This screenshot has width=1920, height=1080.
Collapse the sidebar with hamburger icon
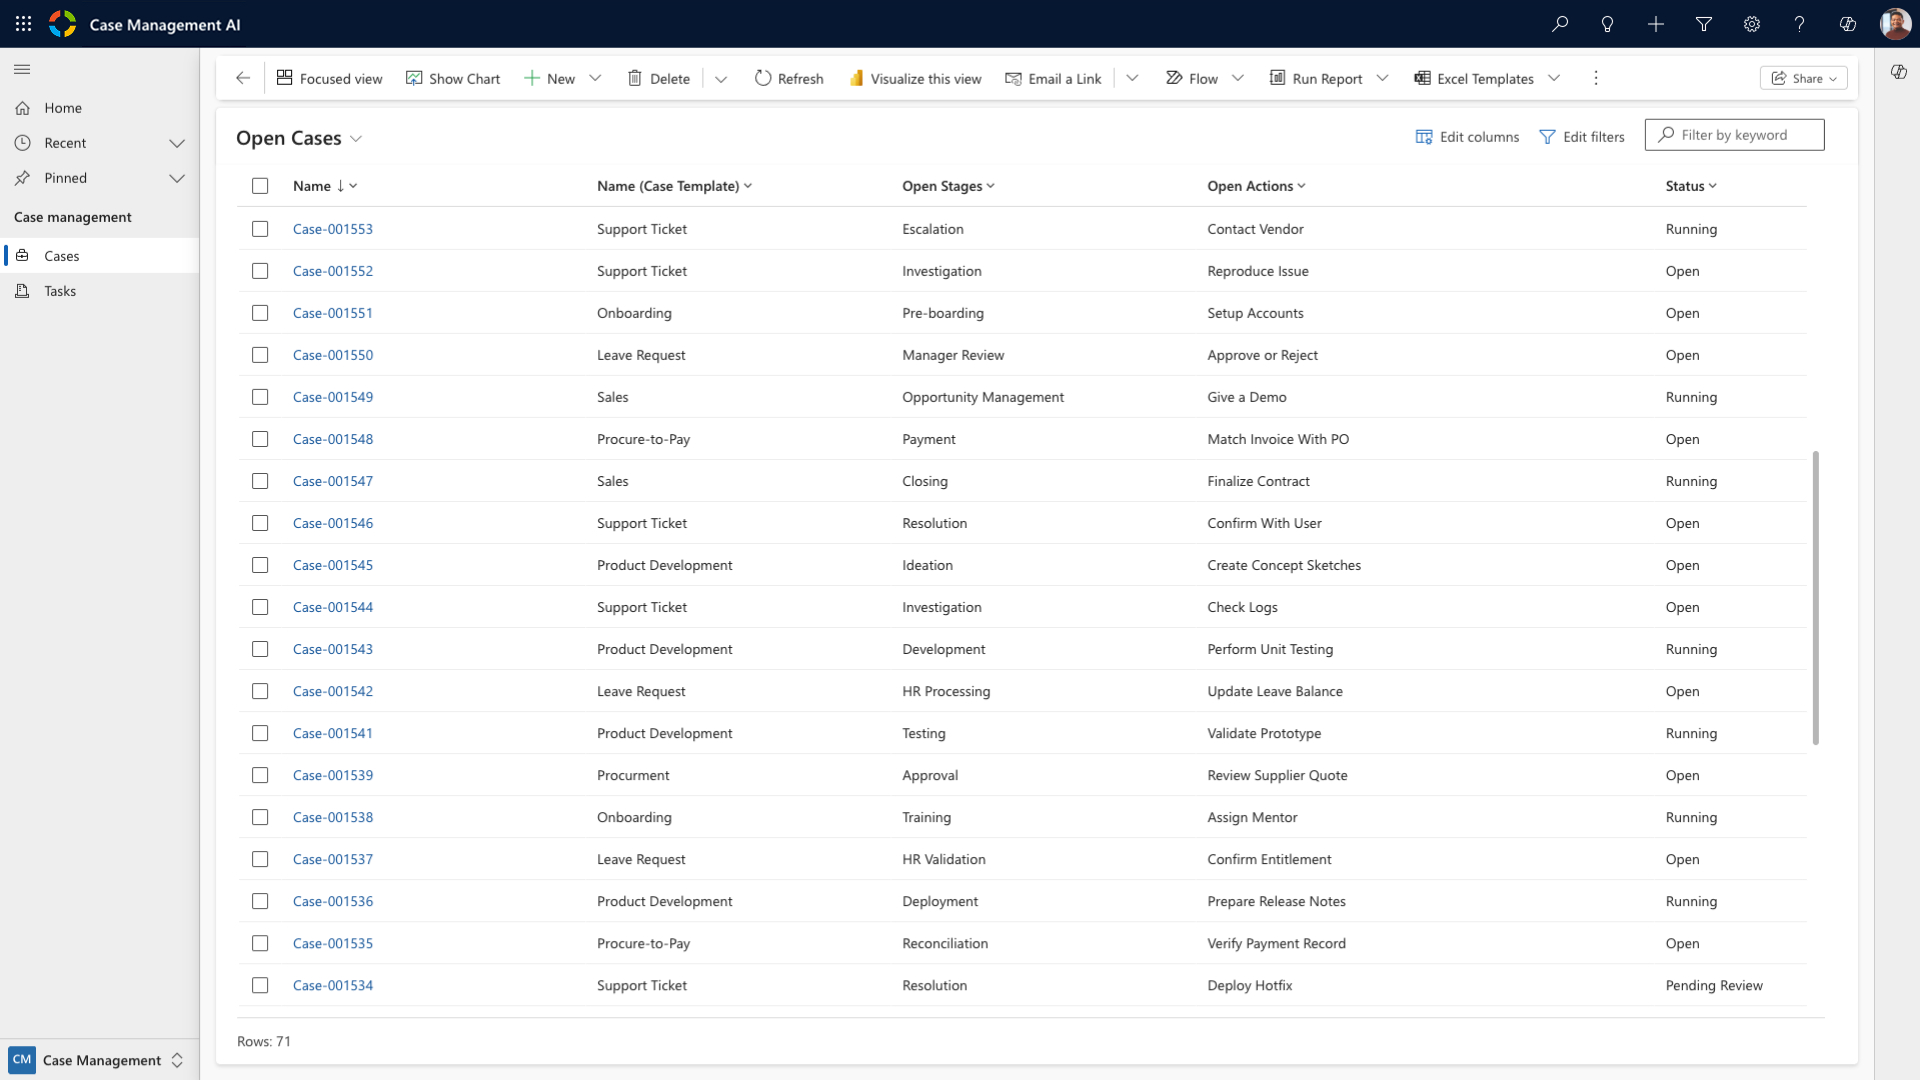22,69
